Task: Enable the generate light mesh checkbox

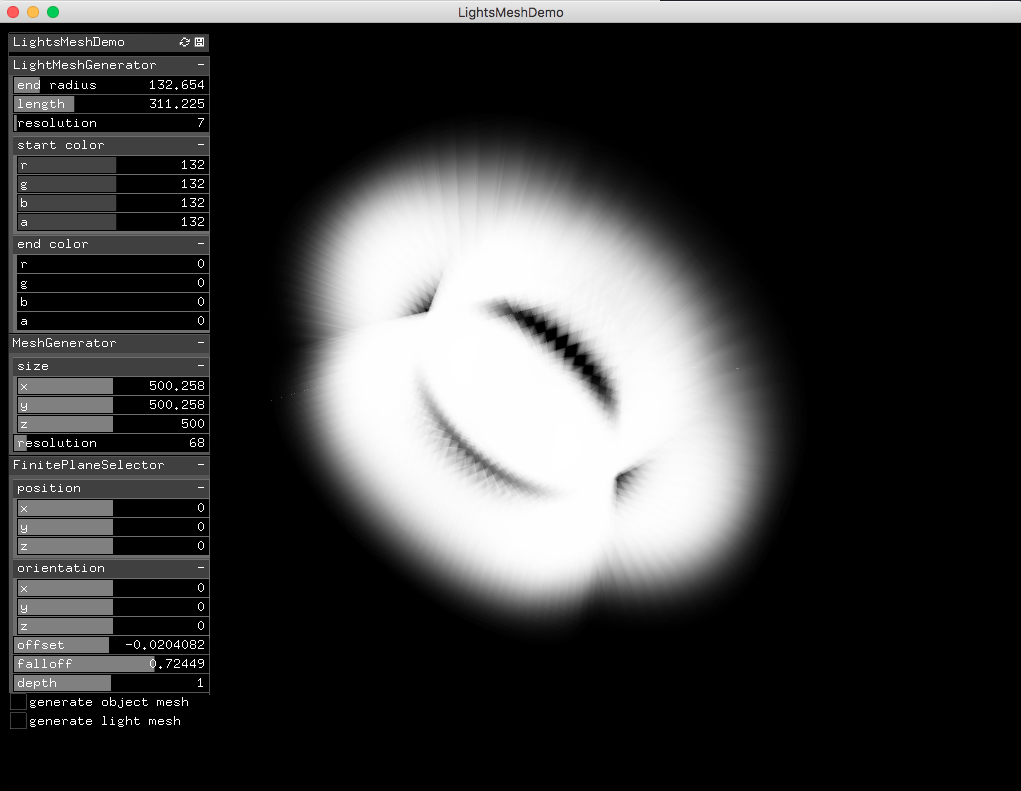Action: [18, 721]
